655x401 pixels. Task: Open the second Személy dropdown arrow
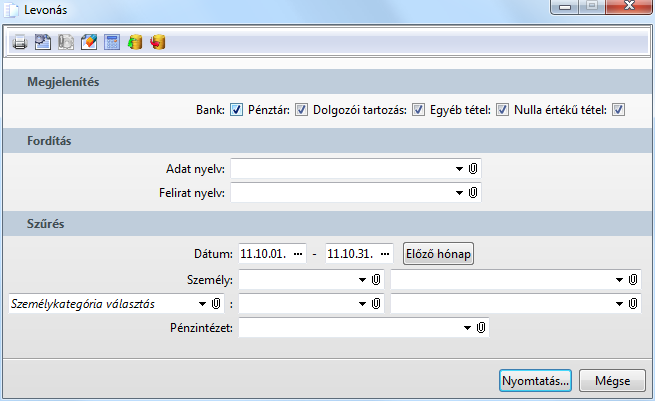pos(619,279)
